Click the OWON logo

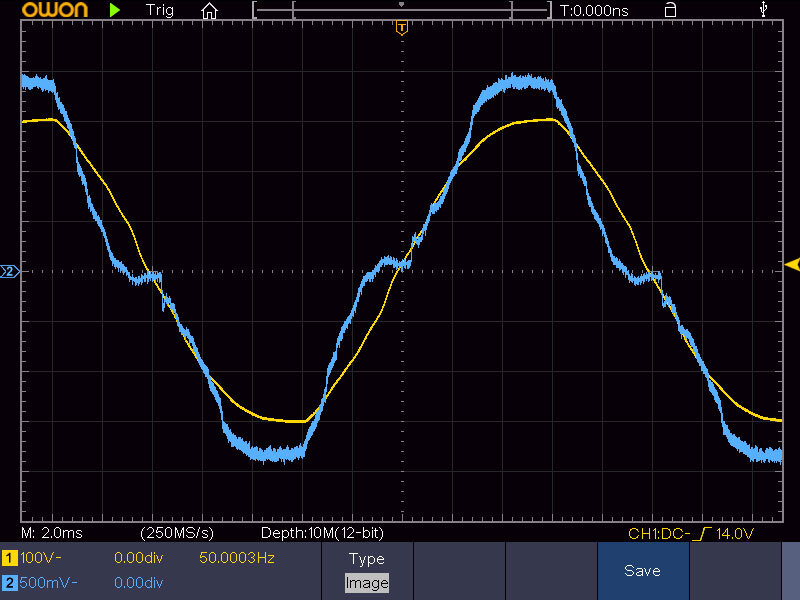(43, 10)
